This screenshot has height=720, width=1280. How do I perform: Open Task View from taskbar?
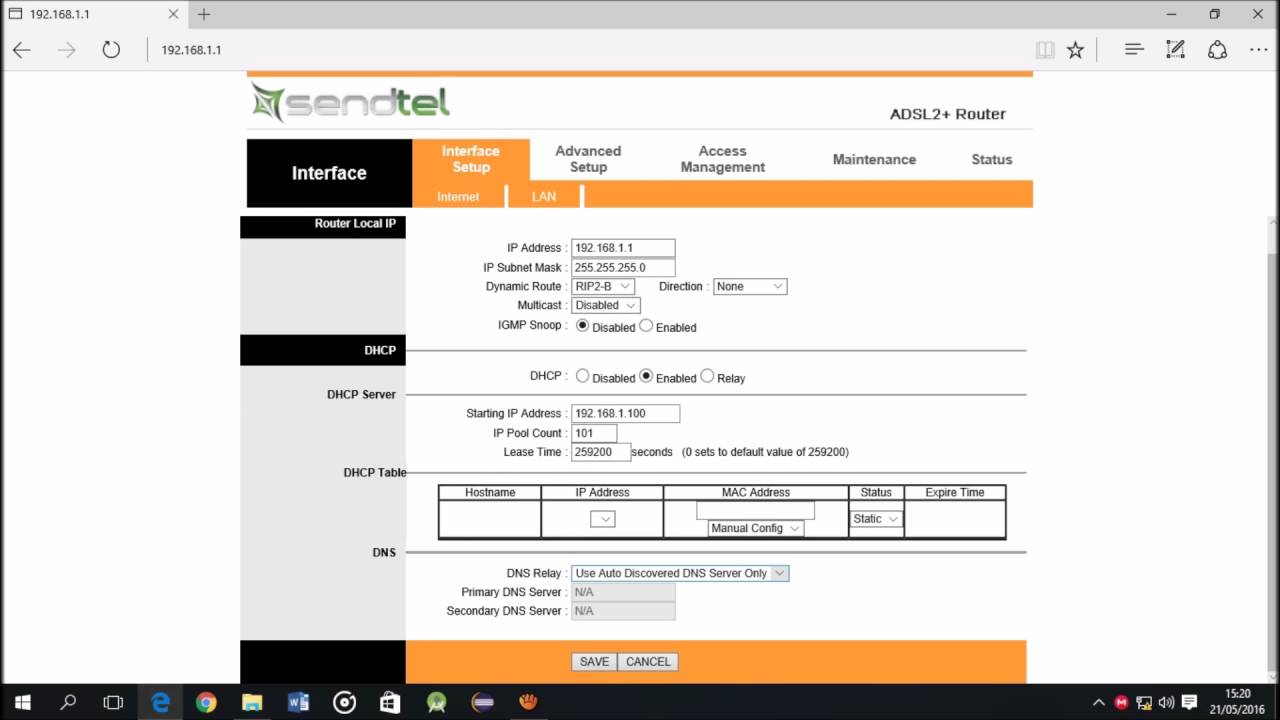(114, 702)
